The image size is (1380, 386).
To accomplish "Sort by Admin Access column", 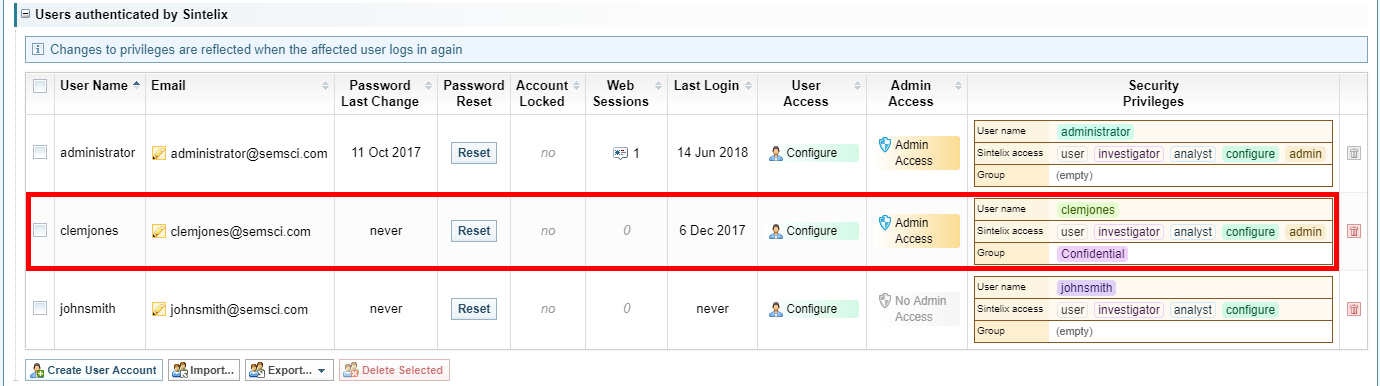I will pyautogui.click(x=916, y=93).
